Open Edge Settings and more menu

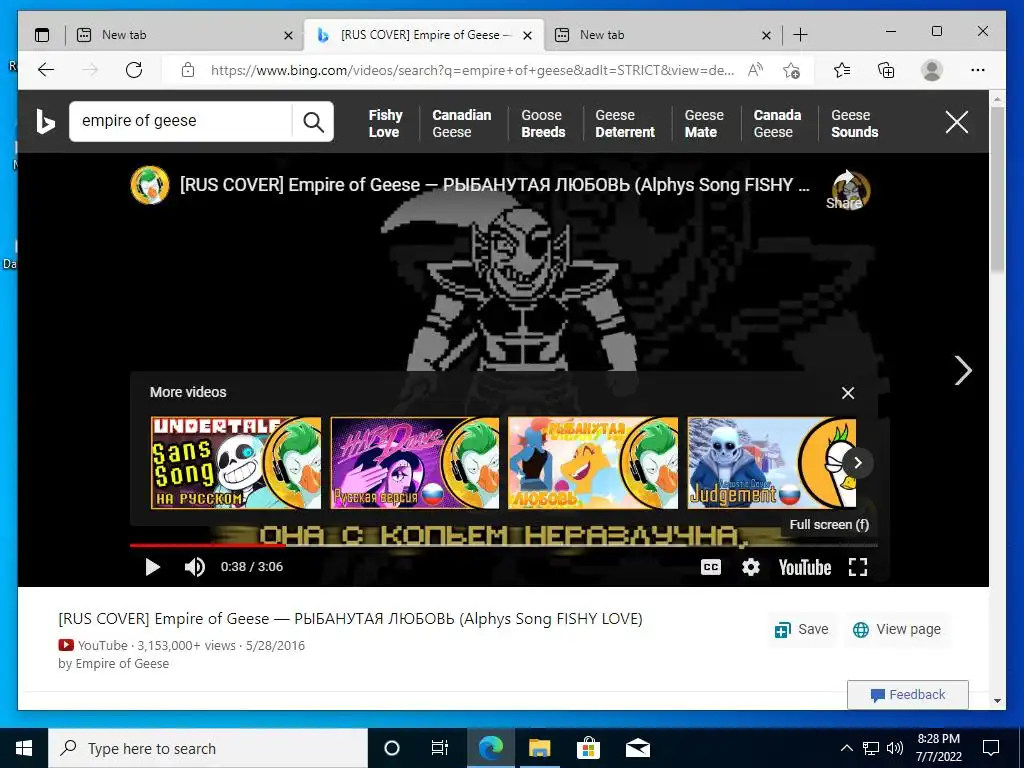978,70
